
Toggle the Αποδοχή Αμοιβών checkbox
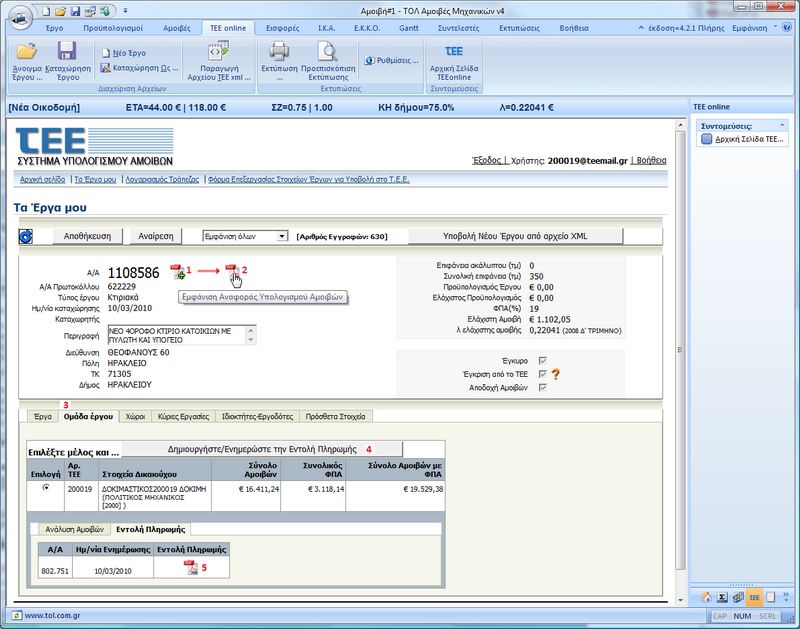coord(542,387)
